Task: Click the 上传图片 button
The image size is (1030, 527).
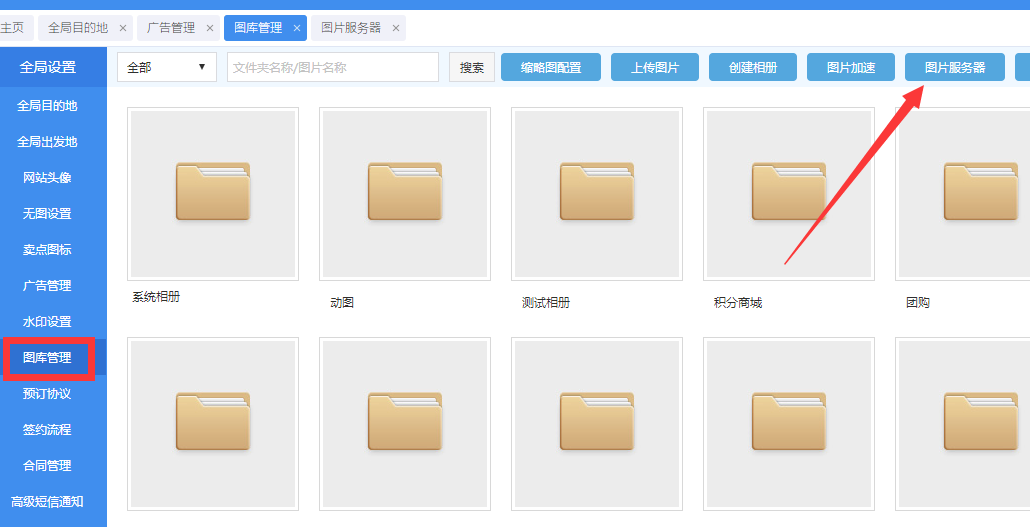Action: pyautogui.click(x=655, y=67)
